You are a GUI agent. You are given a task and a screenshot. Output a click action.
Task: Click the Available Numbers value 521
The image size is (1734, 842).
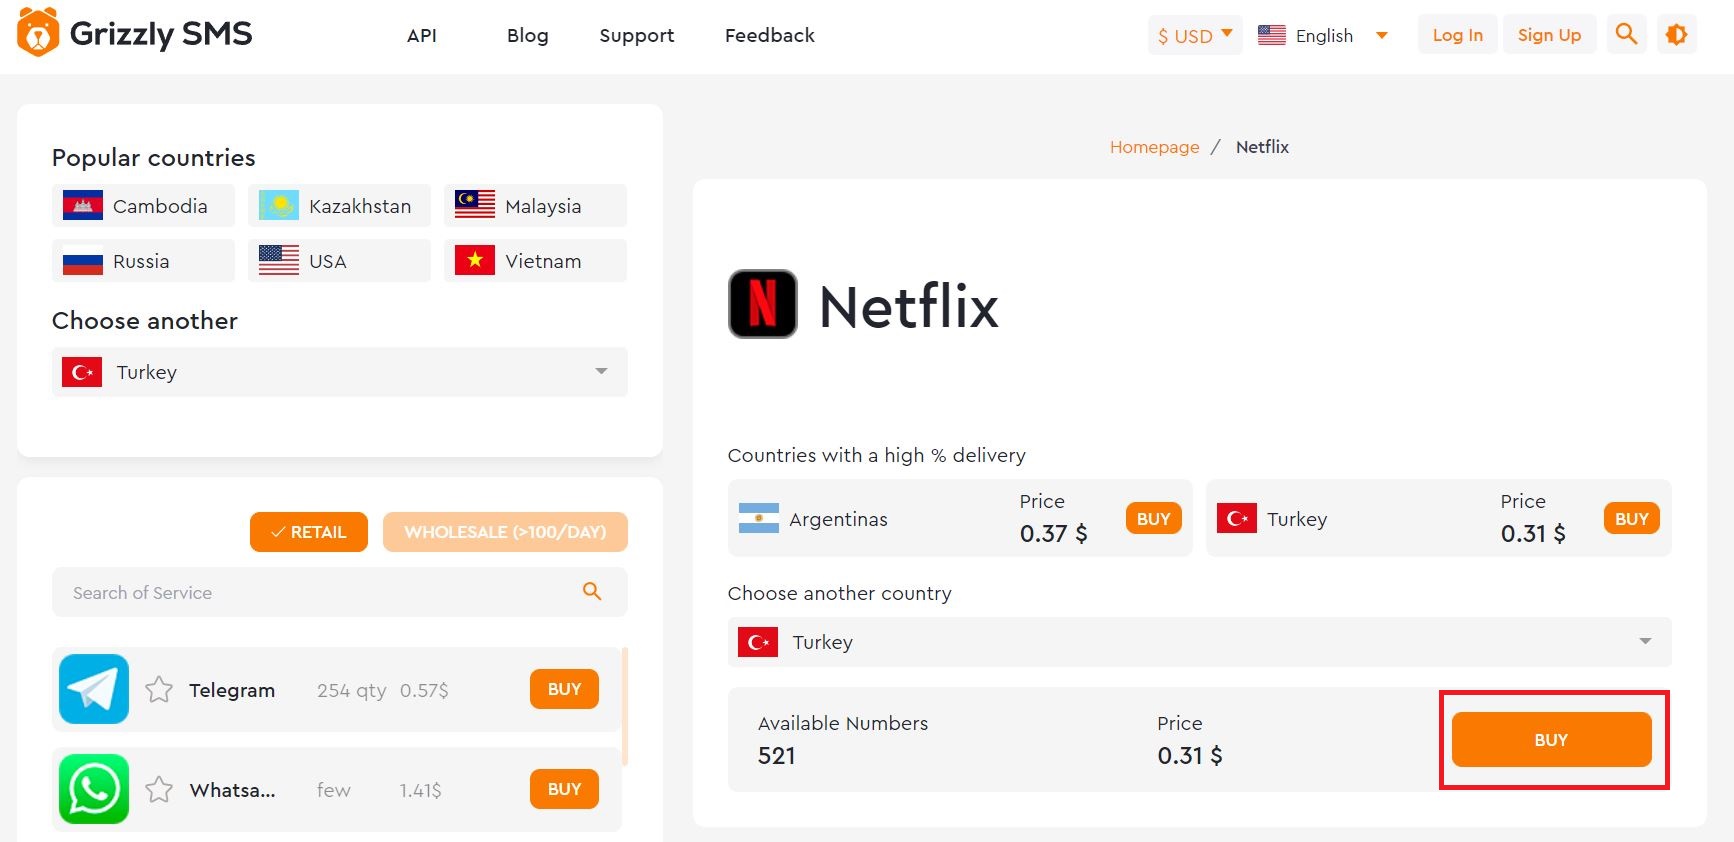776,755
